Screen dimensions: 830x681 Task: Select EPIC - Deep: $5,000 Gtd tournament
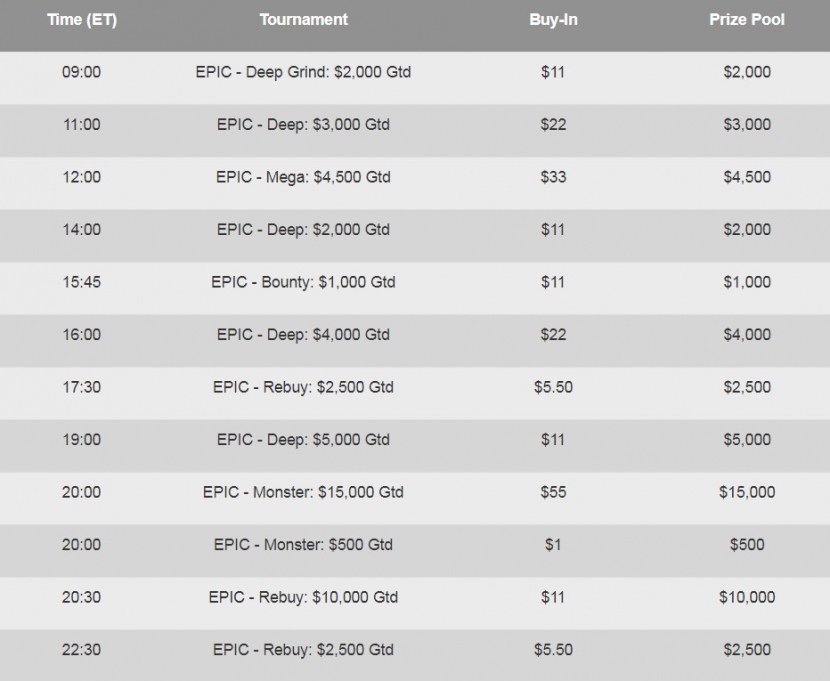303,440
